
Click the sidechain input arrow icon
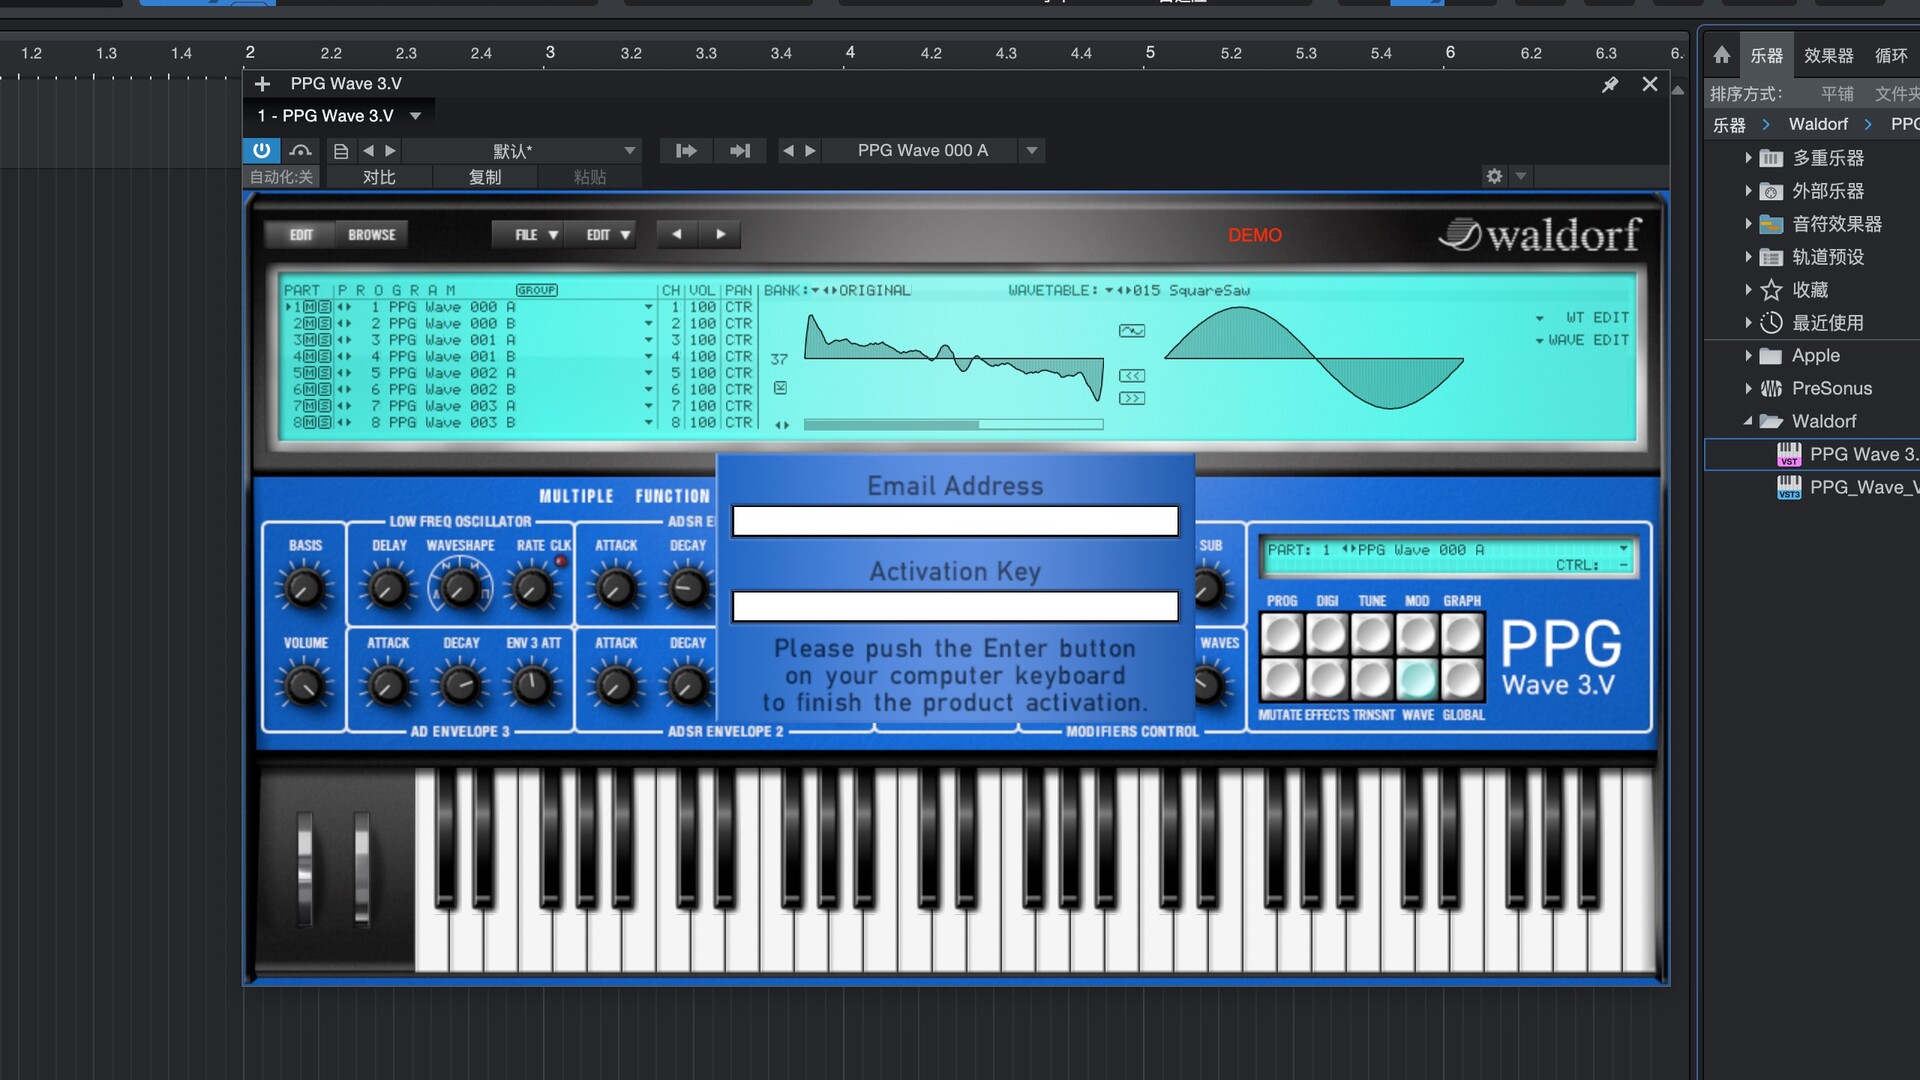(686, 151)
